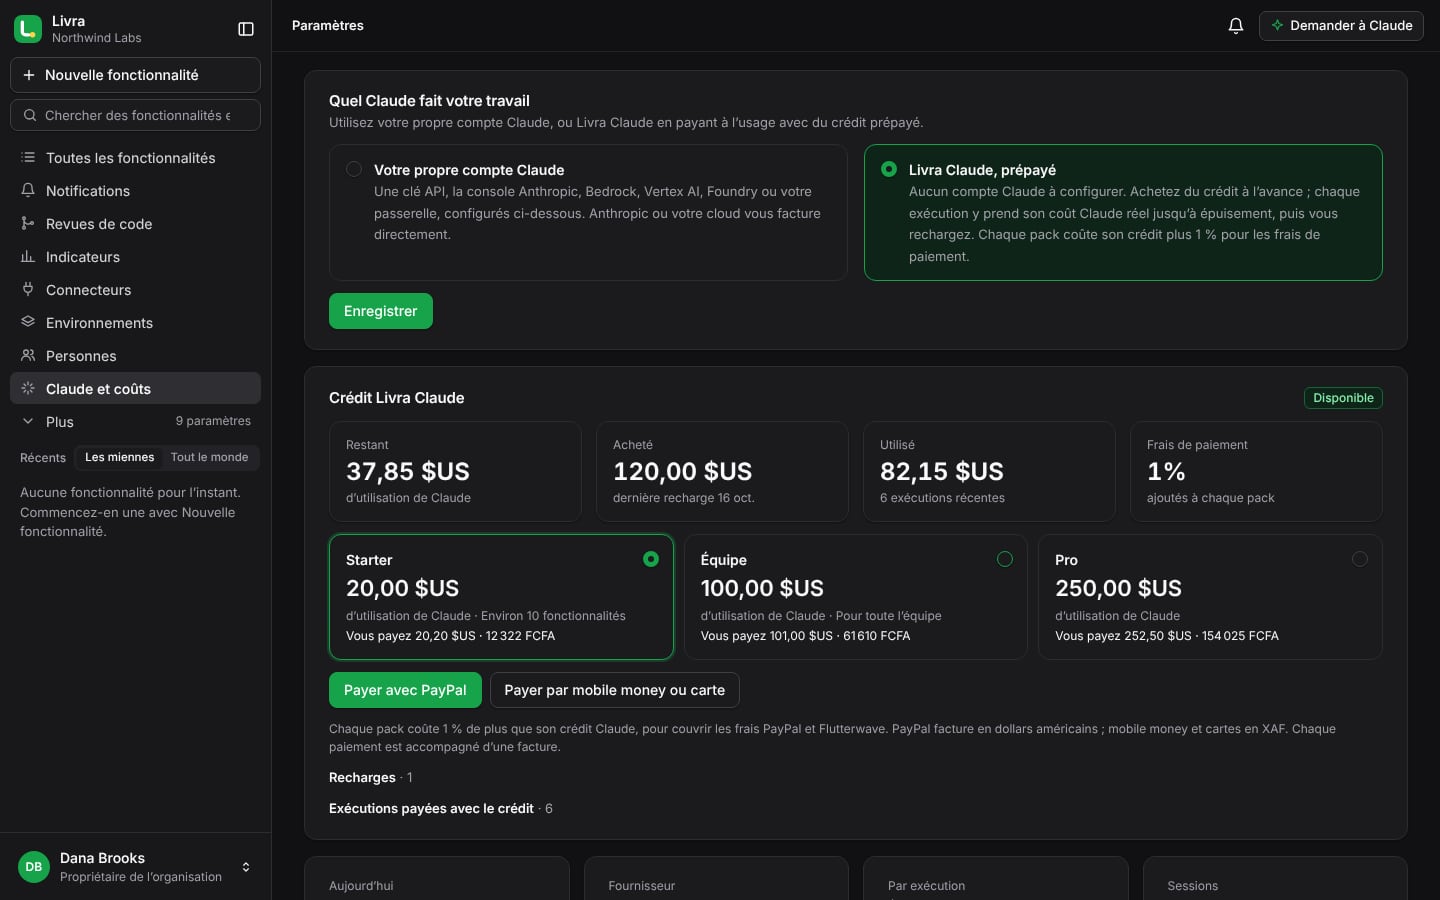Click the search magnifier icon
The width and height of the screenshot is (1440, 900).
coord(30,115)
